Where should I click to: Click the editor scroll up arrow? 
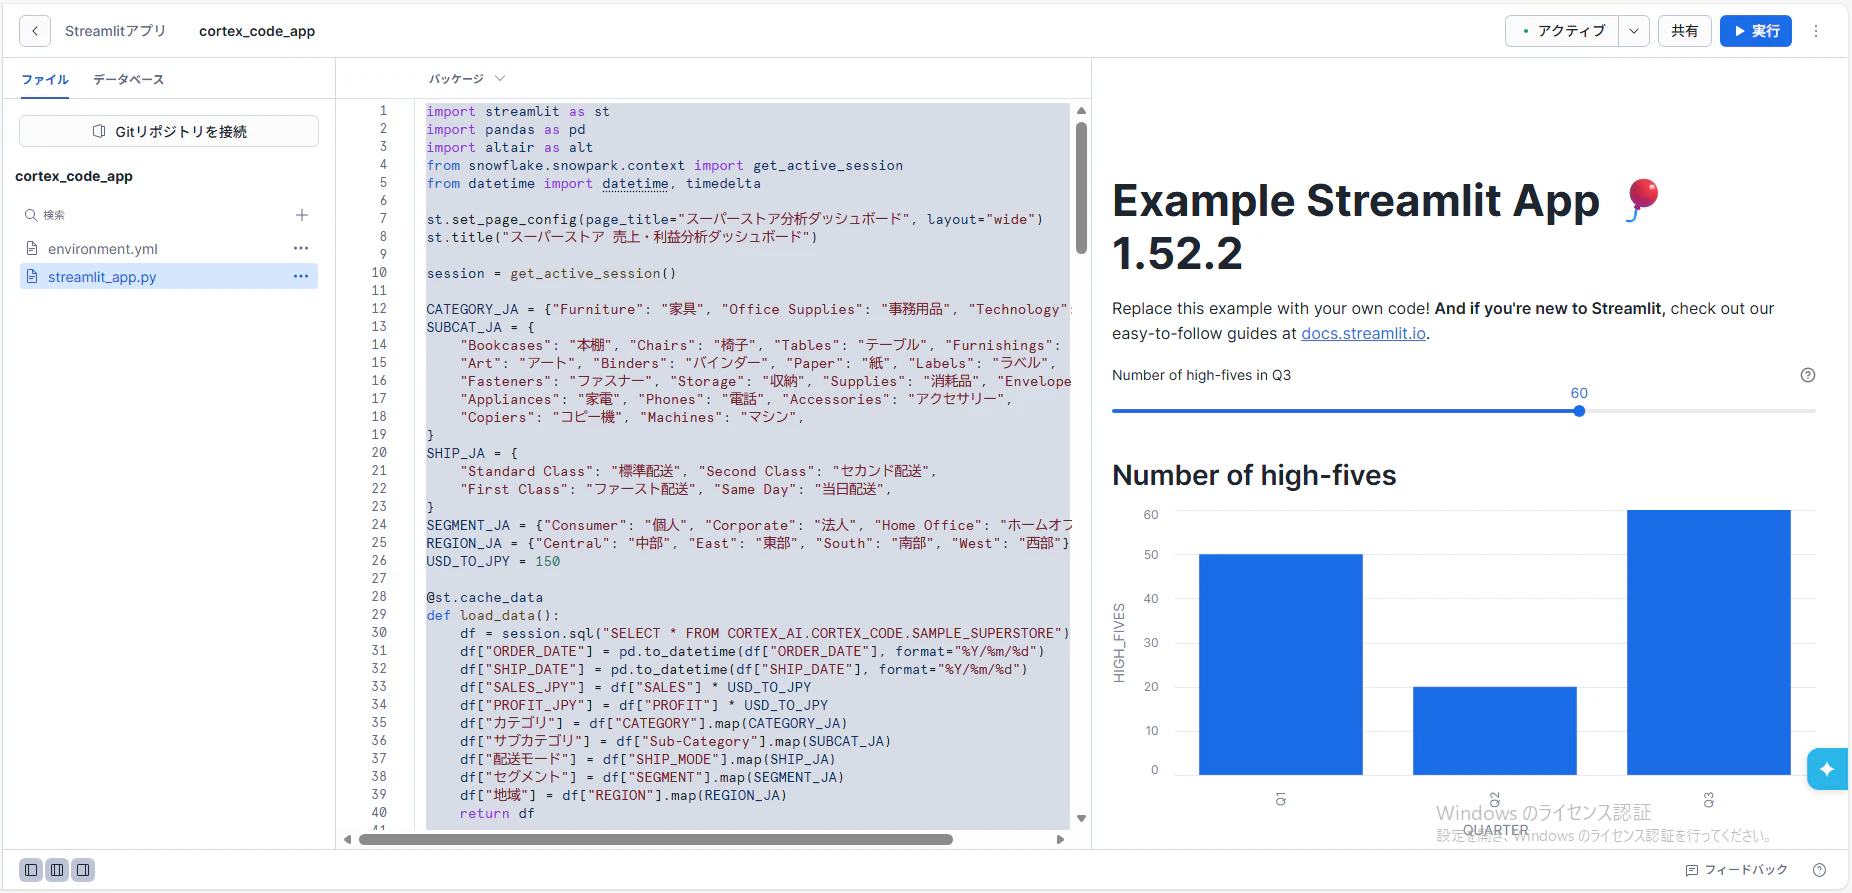pos(1081,111)
